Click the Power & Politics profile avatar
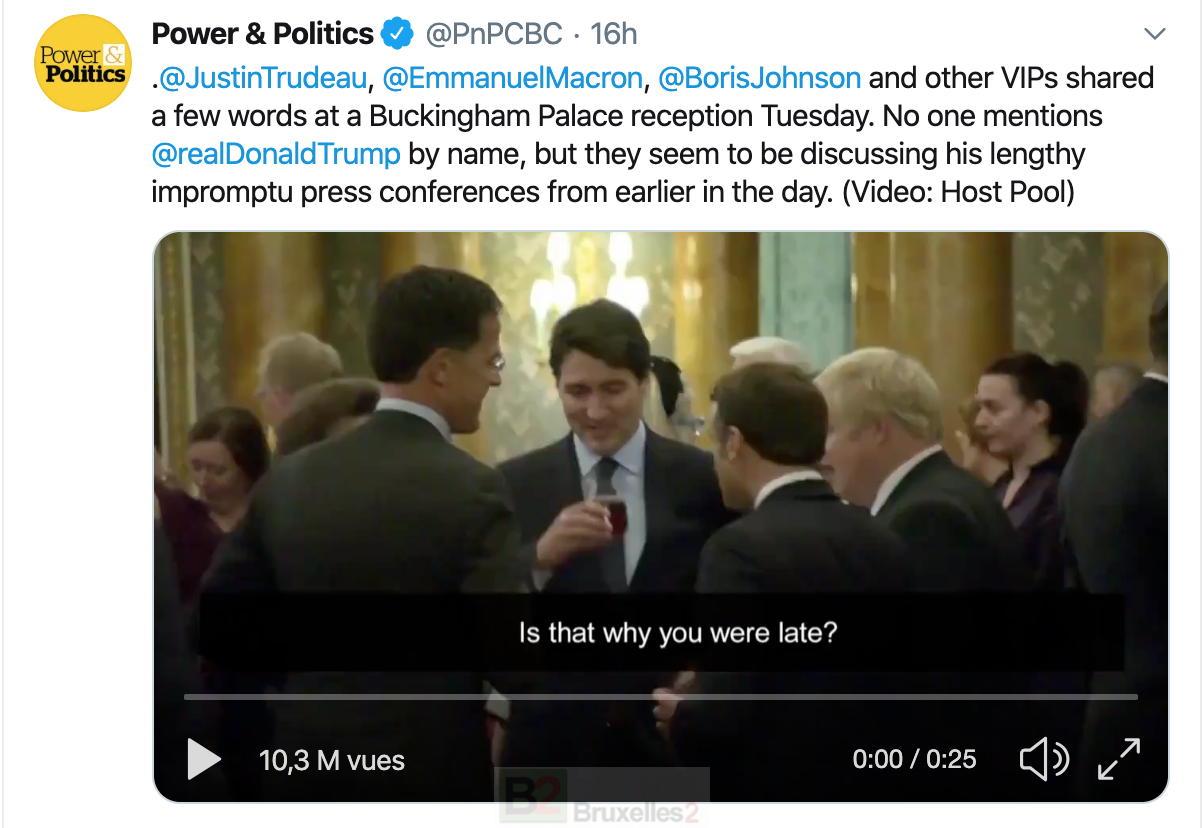 point(83,62)
